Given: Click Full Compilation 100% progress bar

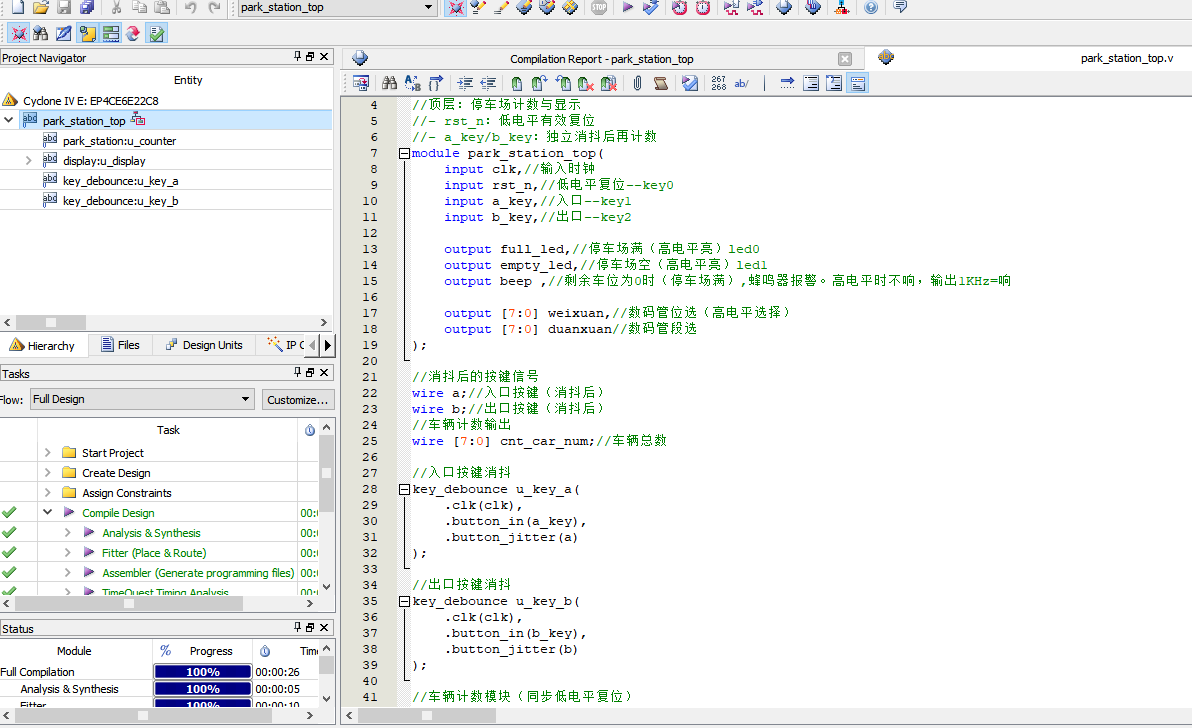Looking at the screenshot, I should click(202, 672).
